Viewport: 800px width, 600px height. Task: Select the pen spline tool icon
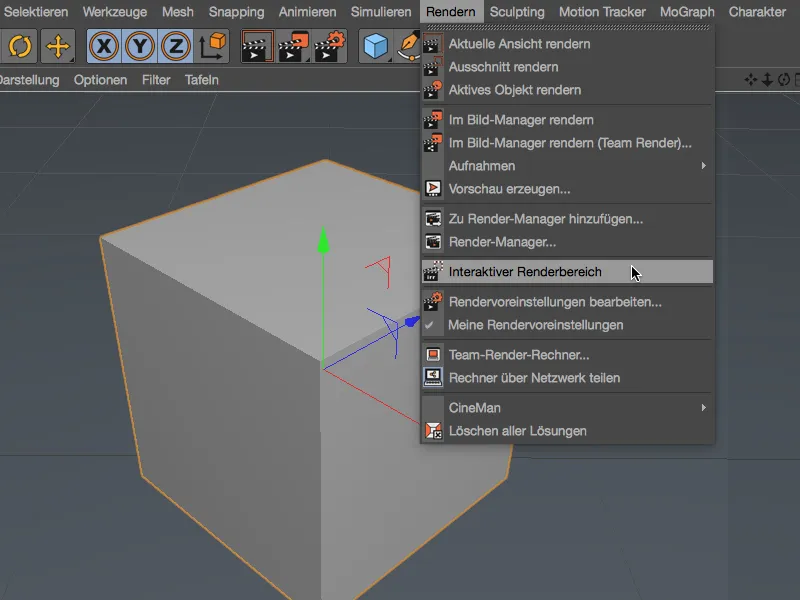(x=408, y=46)
